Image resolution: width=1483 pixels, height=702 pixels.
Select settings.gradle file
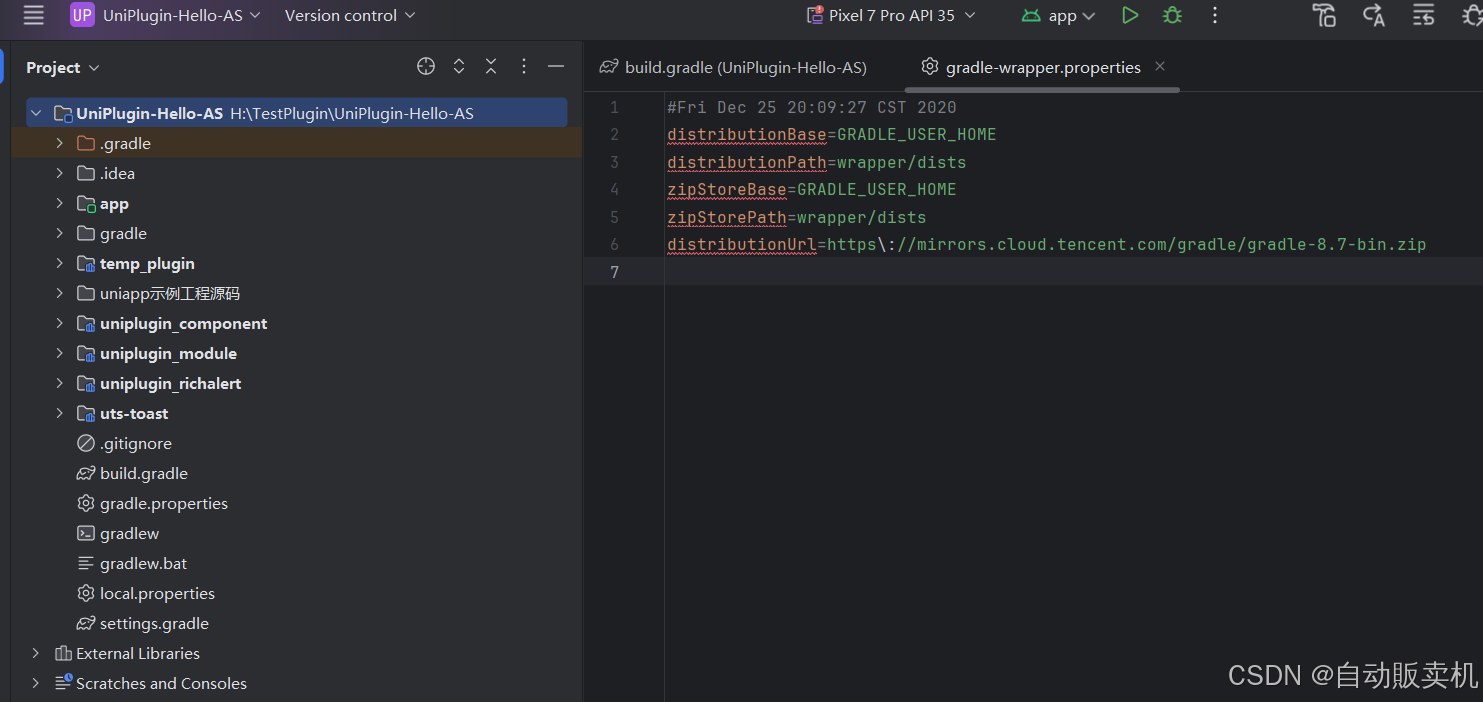[155, 623]
